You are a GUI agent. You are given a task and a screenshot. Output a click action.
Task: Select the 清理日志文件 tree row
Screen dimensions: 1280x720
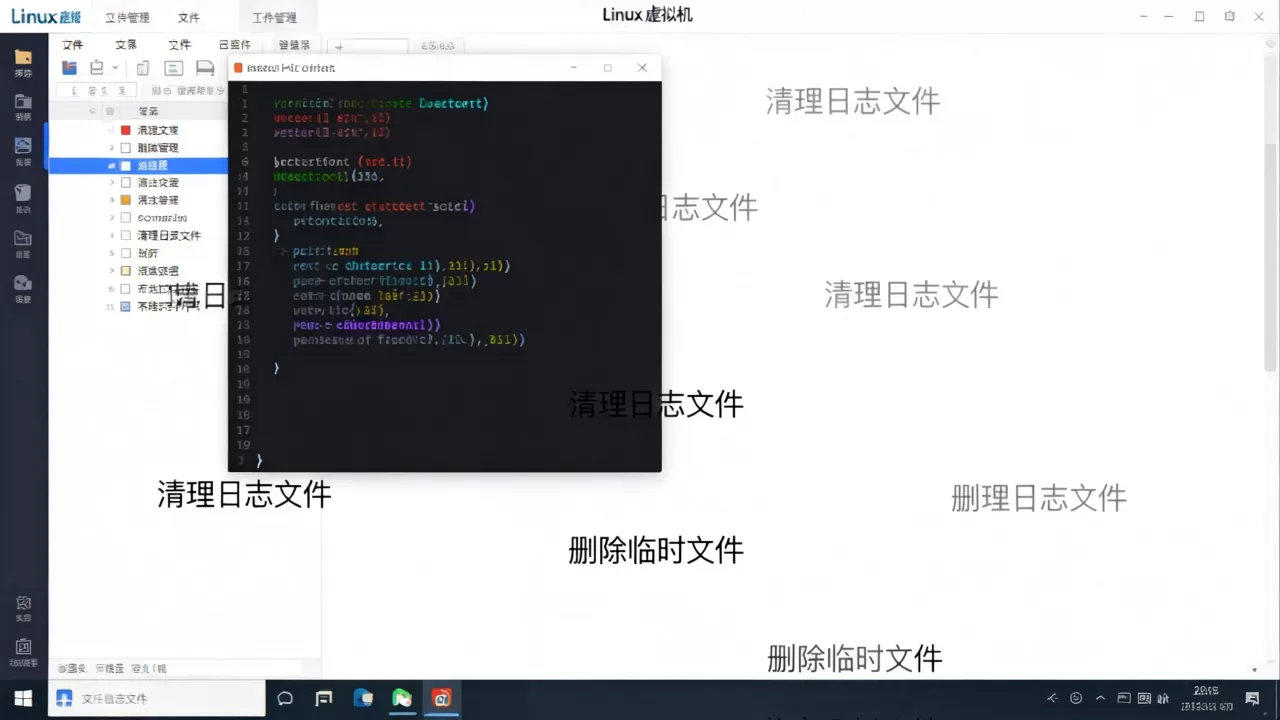point(138,235)
